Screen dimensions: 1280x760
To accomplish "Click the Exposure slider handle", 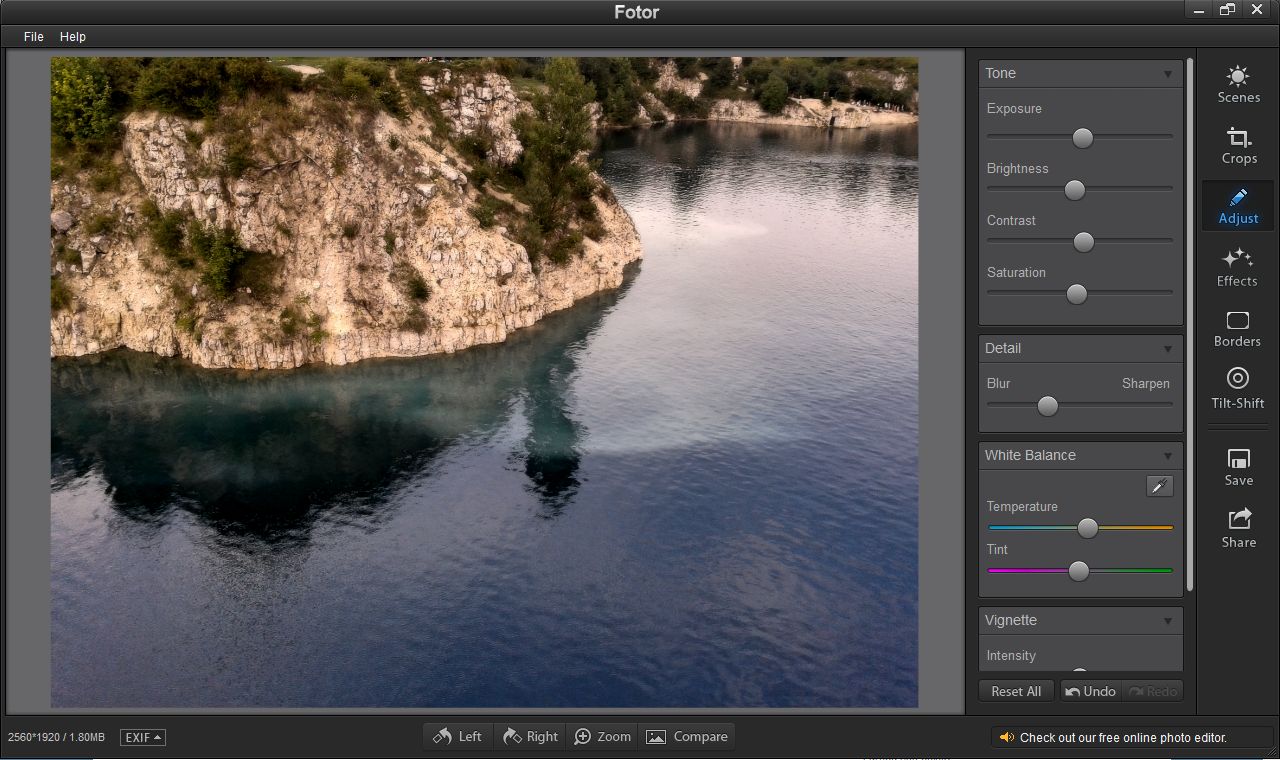I will (1083, 138).
